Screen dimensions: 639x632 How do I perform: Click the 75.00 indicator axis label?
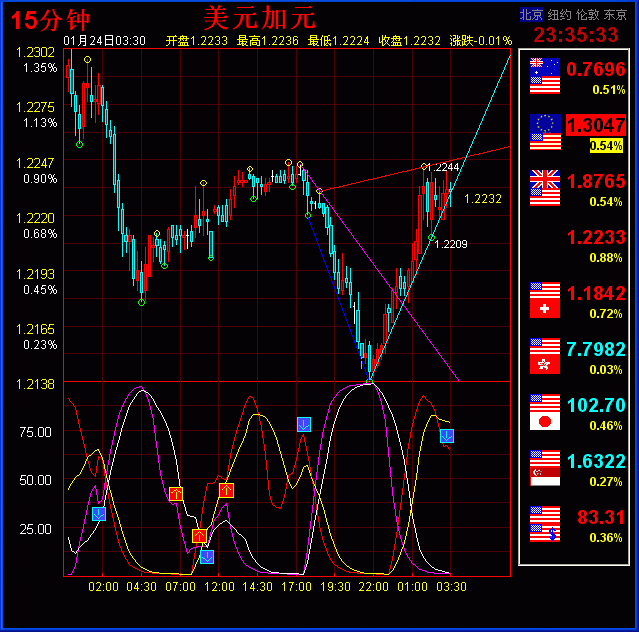tap(35, 432)
